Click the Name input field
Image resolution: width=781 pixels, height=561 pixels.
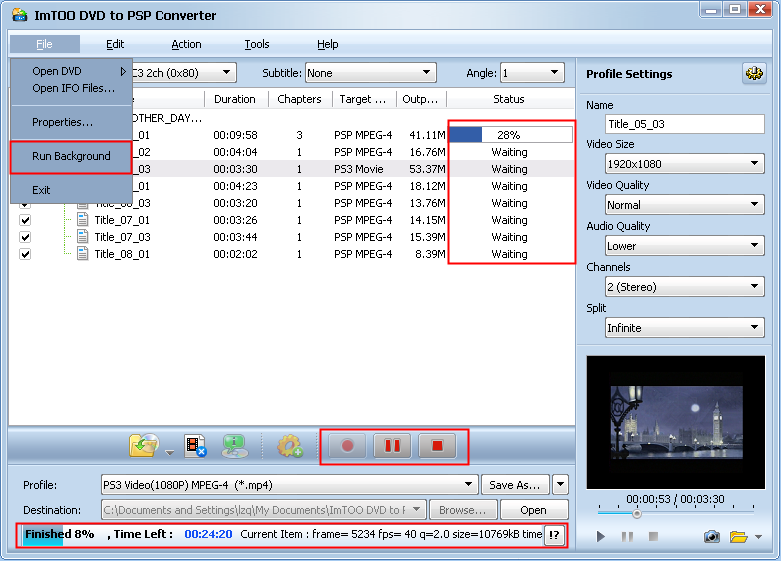tap(685, 124)
